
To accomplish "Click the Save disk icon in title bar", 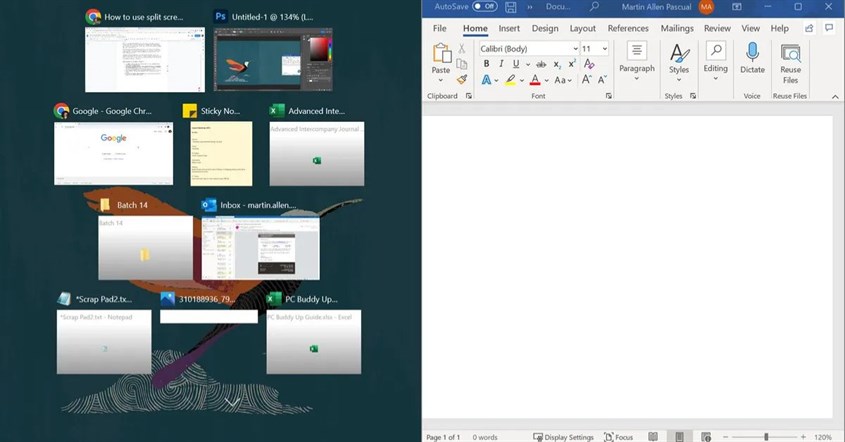I will 512,7.
